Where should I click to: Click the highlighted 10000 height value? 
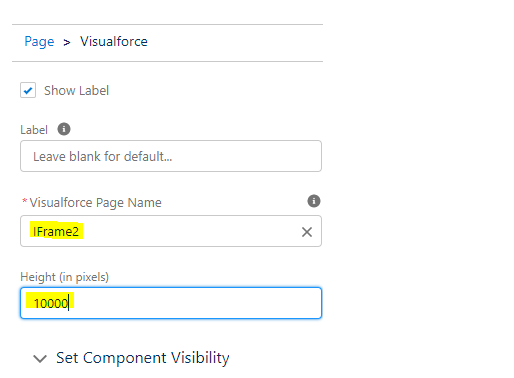pyautogui.click(x=50, y=303)
